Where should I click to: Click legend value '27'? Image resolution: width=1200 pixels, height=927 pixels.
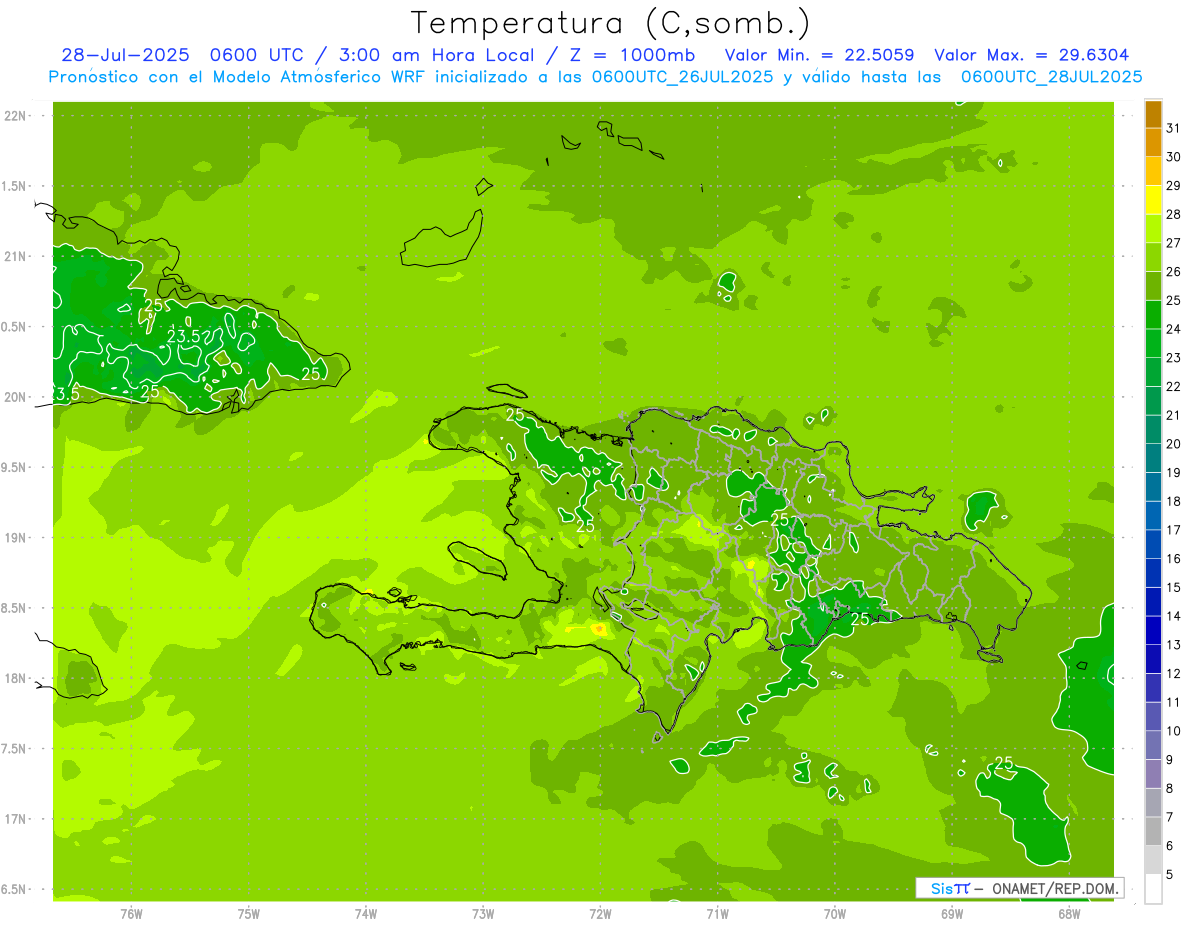pos(1174,243)
